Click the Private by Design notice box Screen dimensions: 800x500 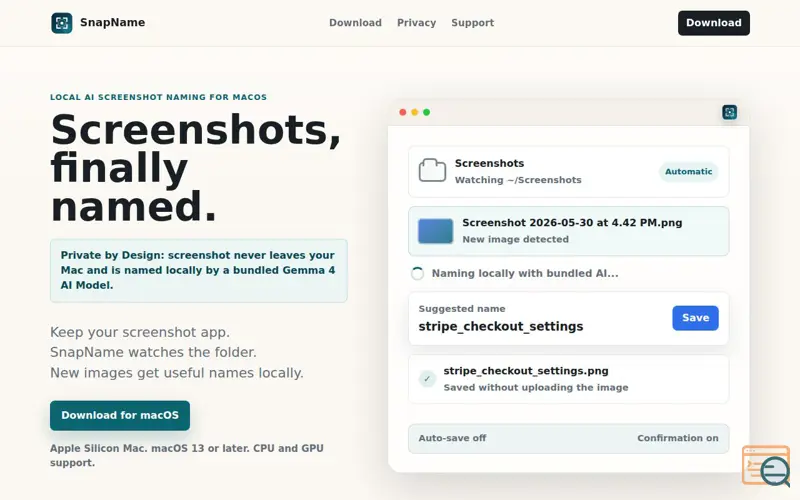[x=198, y=270]
